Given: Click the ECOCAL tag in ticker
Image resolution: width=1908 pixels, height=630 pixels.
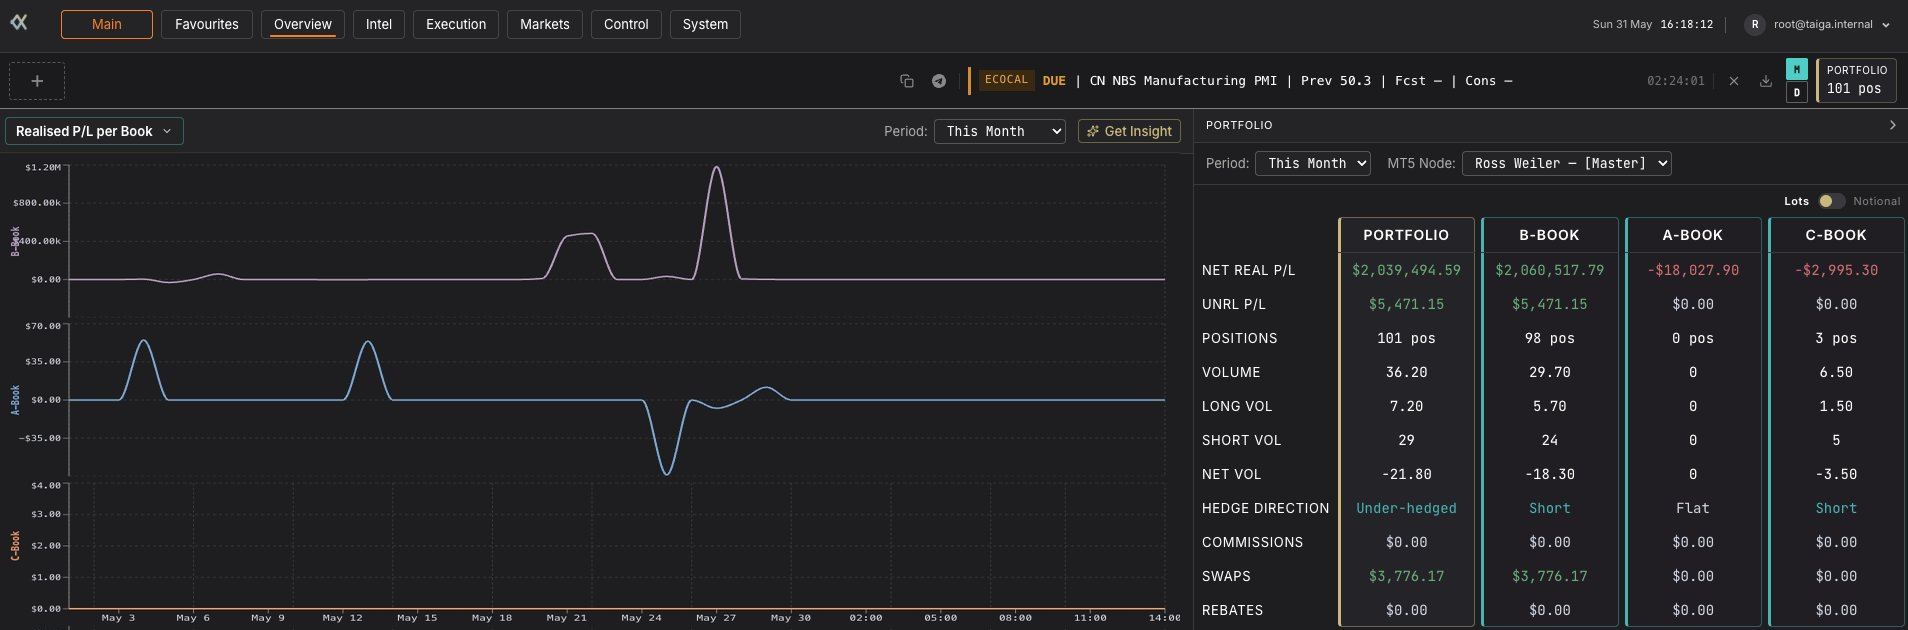Looking at the screenshot, I should [x=1006, y=80].
